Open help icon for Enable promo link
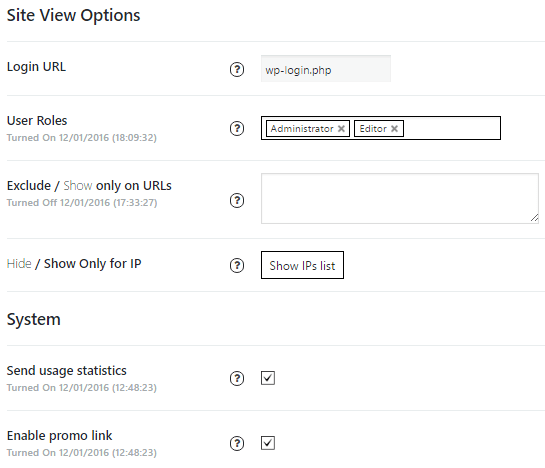The image size is (545, 468). coord(237,443)
